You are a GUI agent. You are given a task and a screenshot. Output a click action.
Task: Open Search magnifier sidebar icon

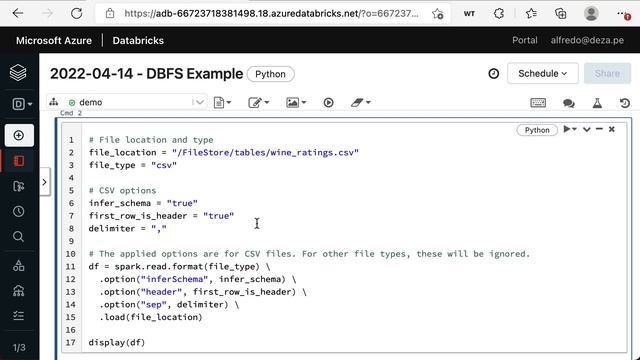pyautogui.click(x=19, y=236)
